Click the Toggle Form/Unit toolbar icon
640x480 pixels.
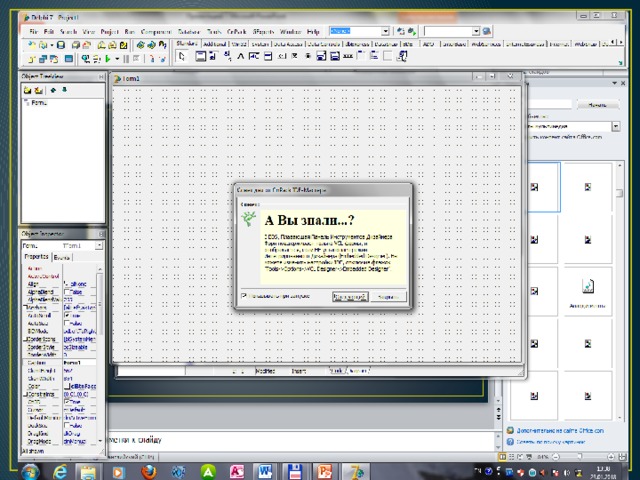coord(54,59)
